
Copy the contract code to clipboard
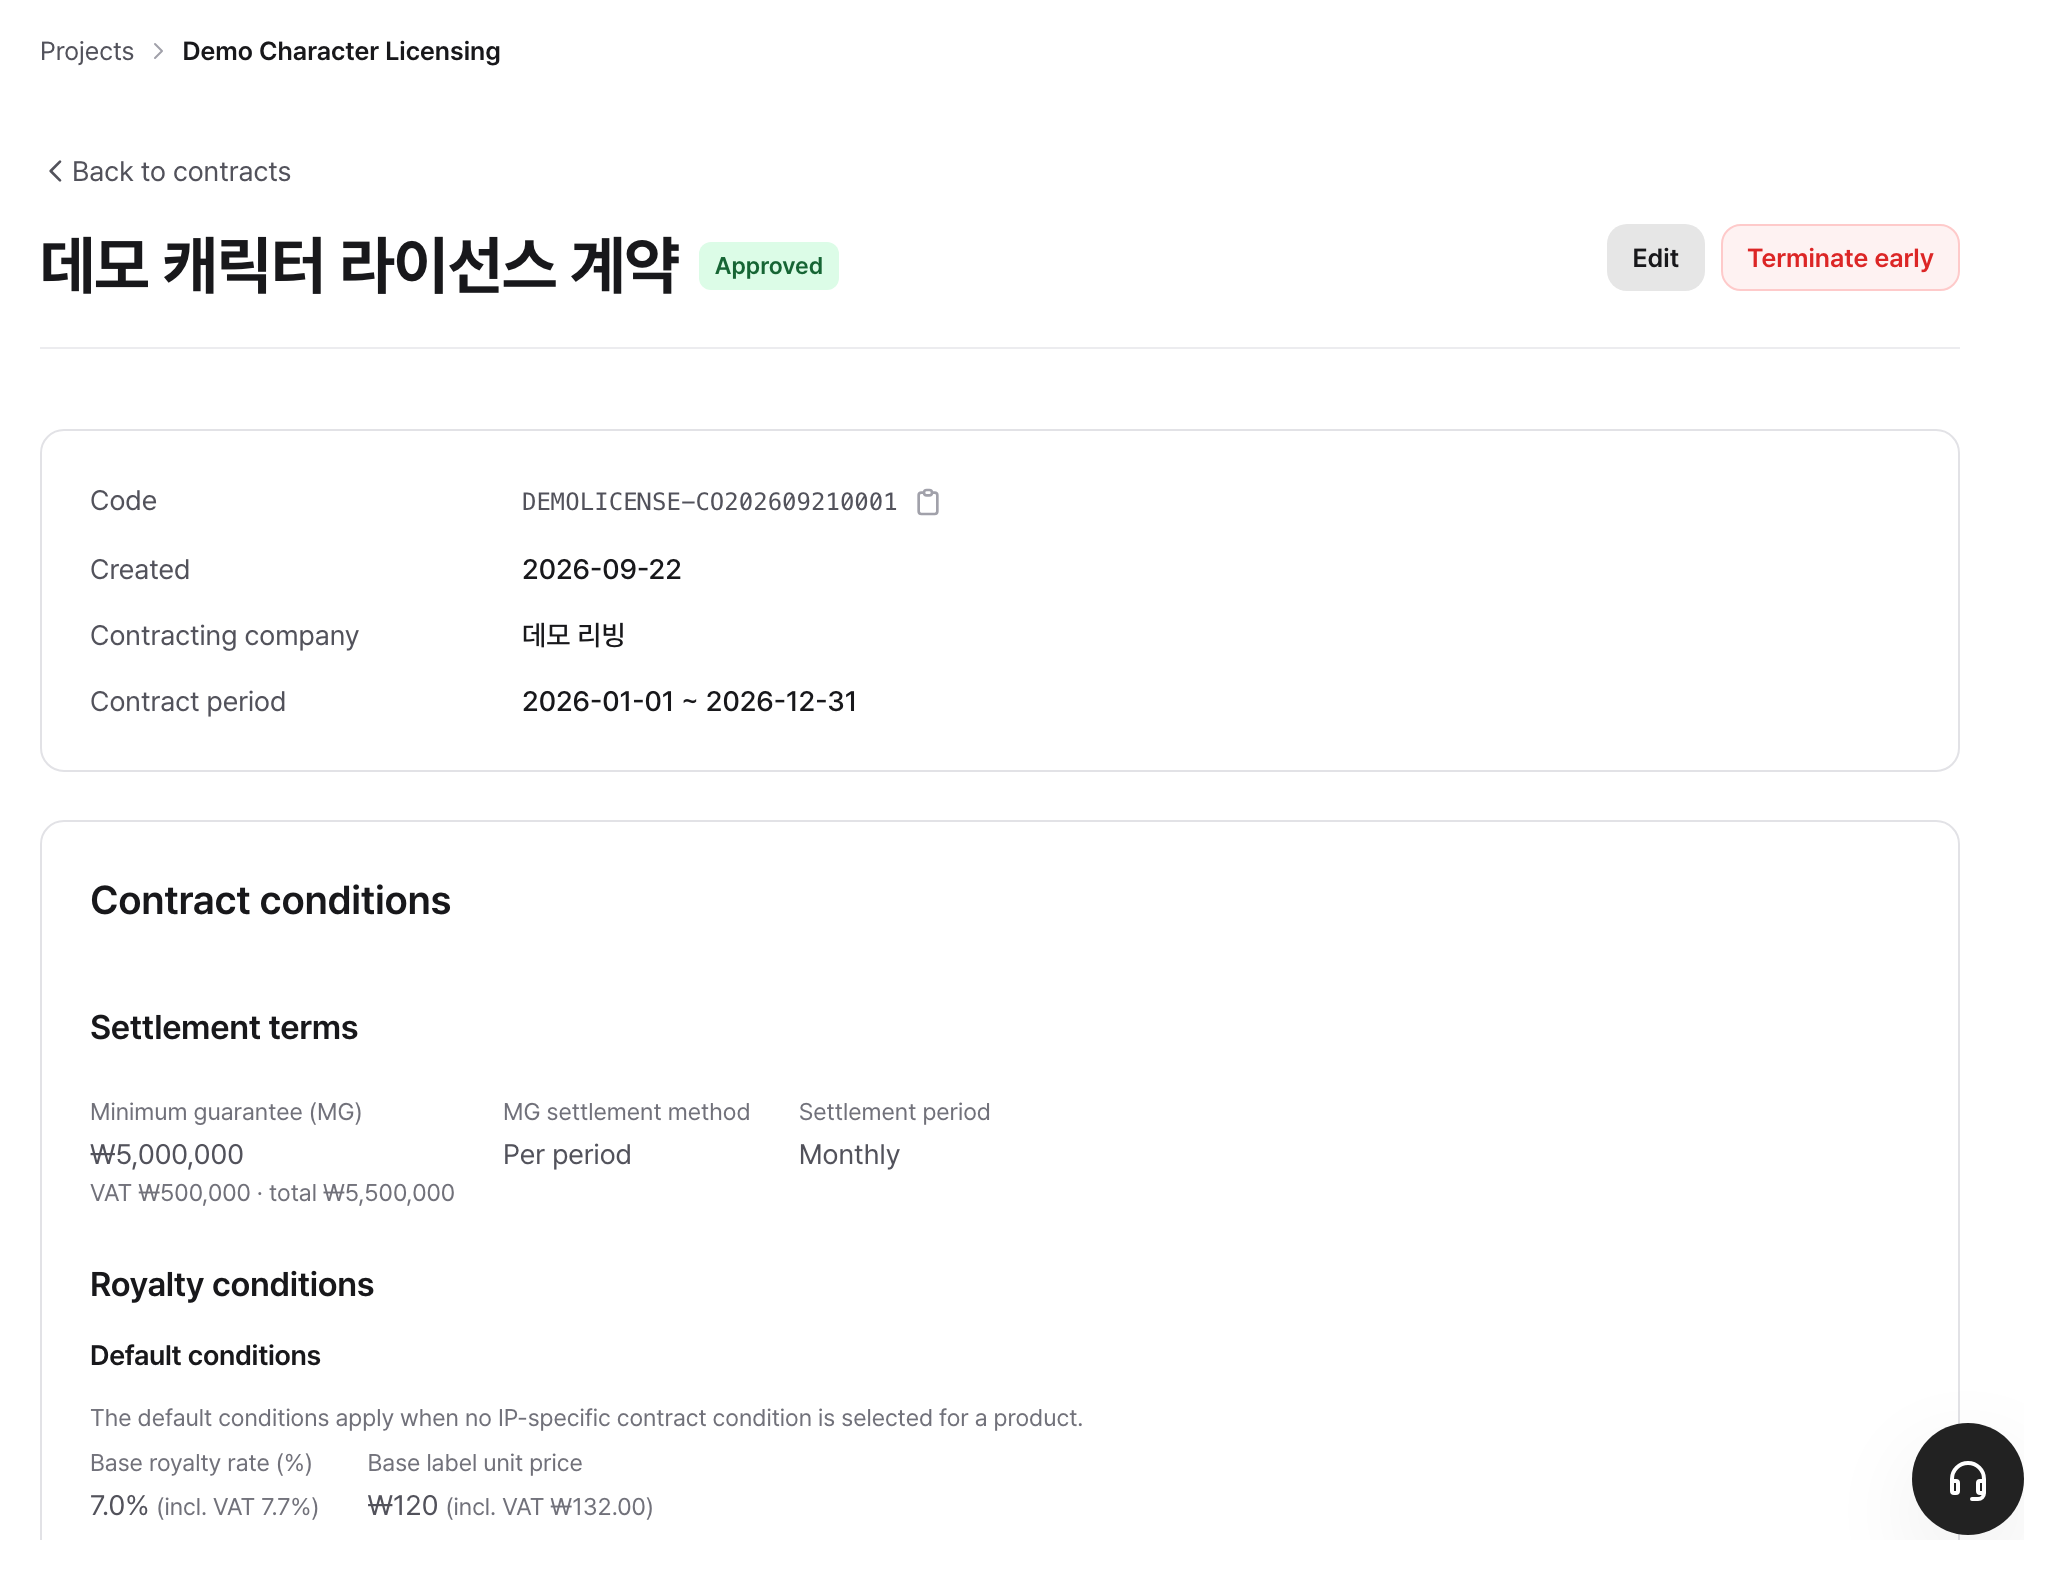click(x=928, y=502)
